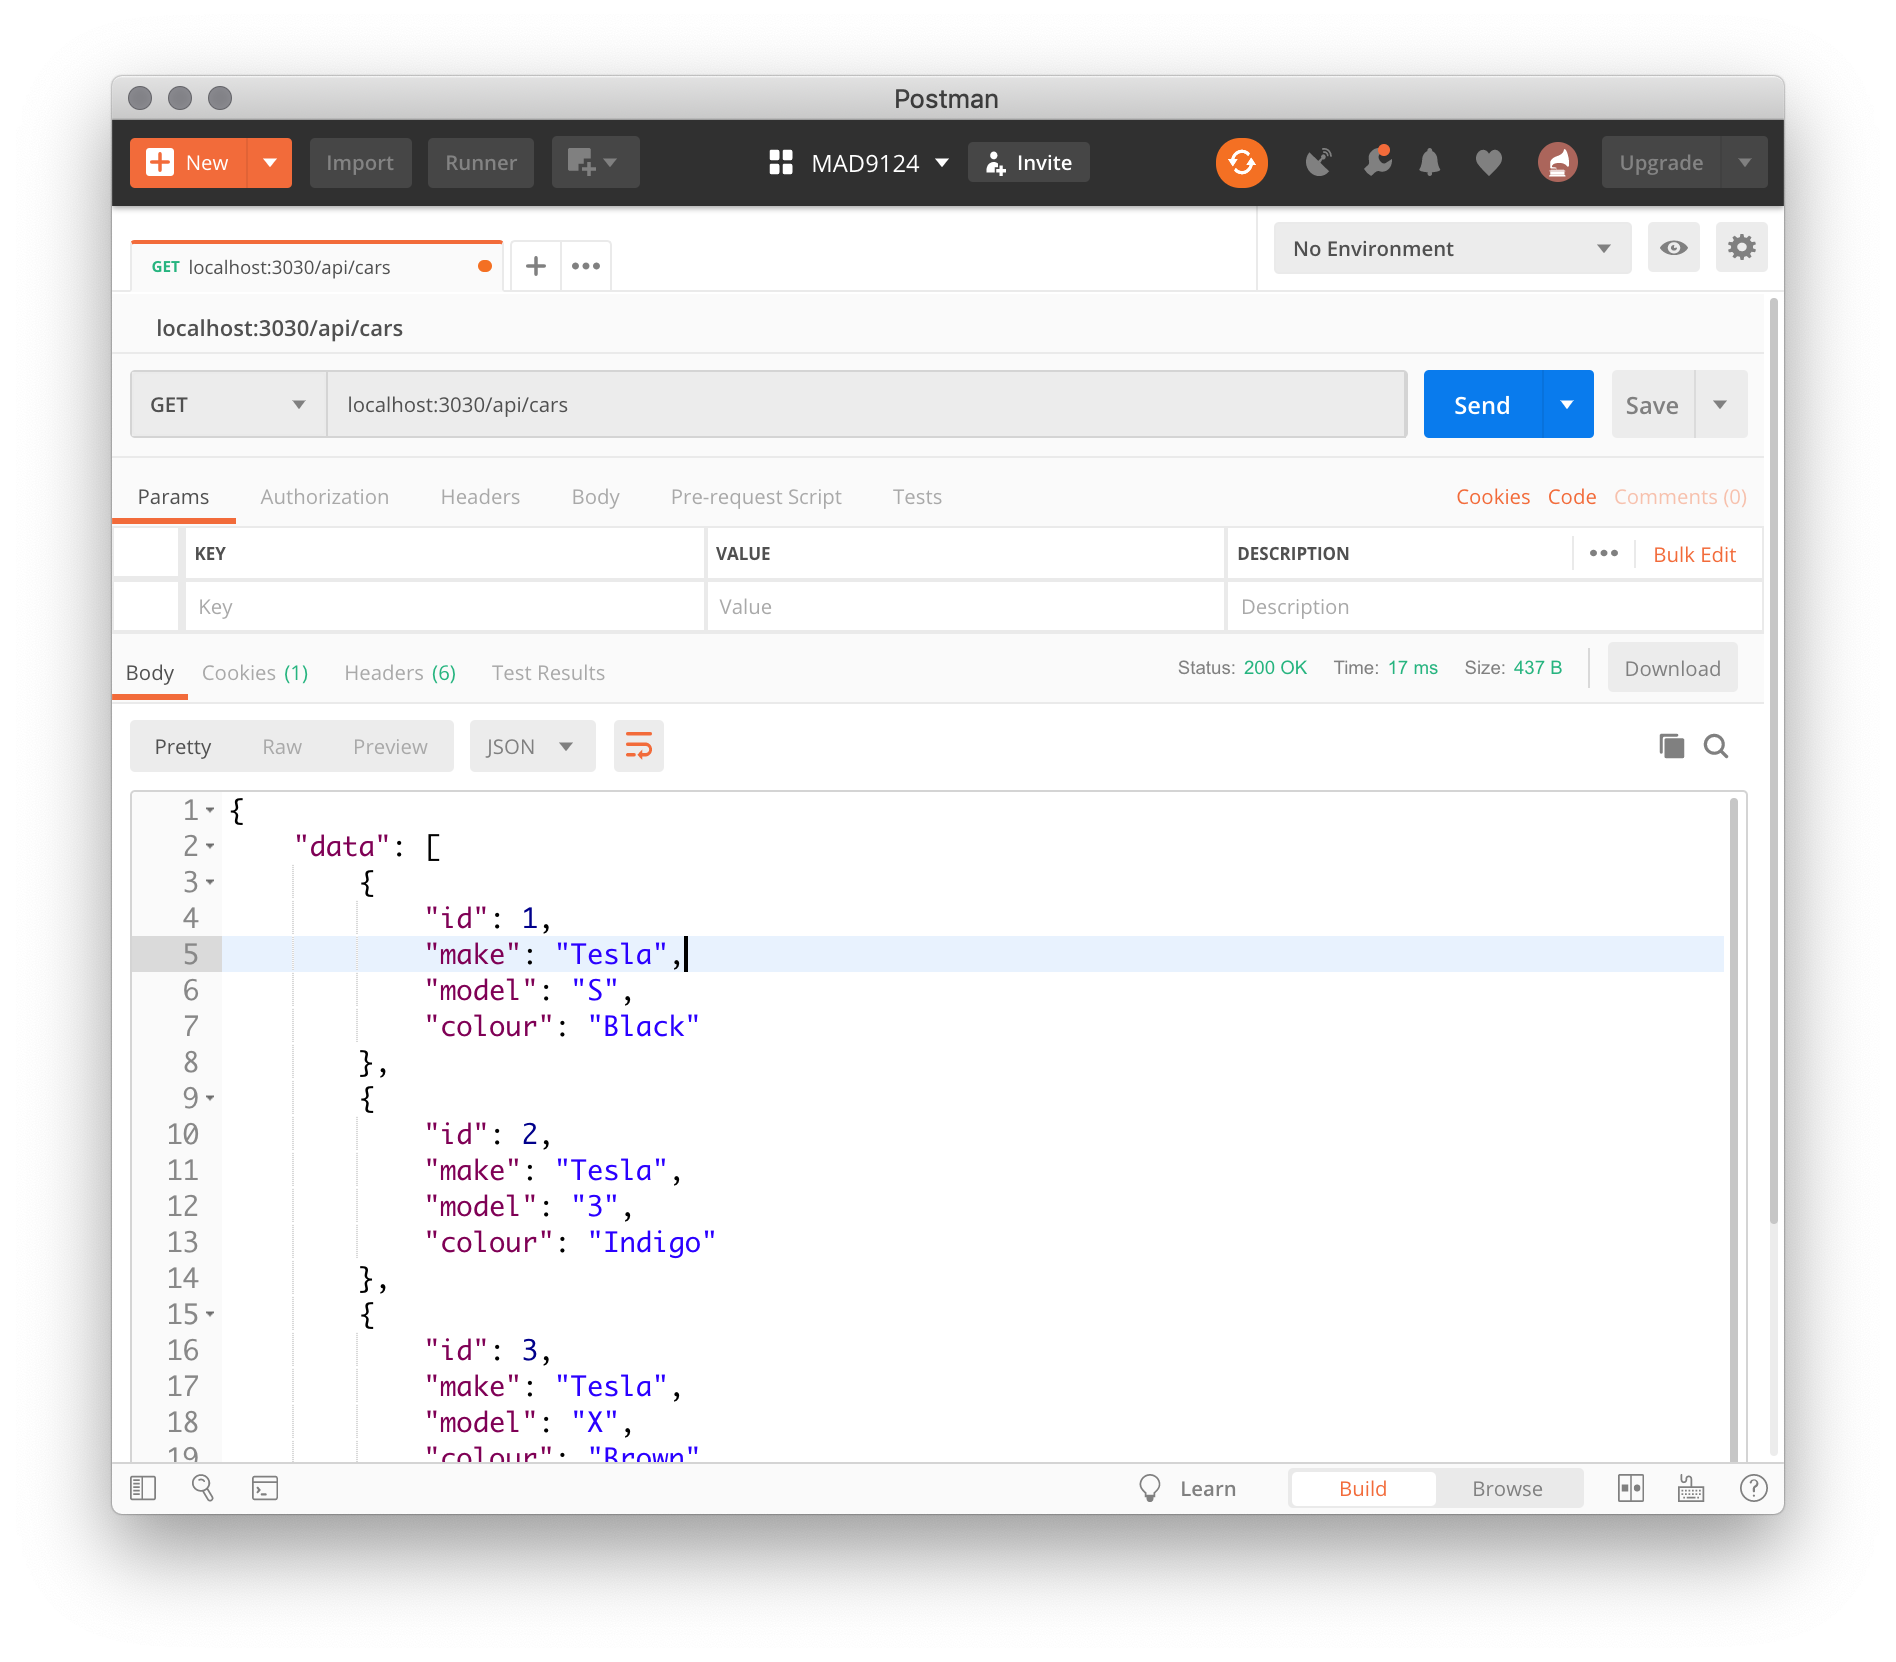Image resolution: width=1896 pixels, height=1662 pixels.
Task: Open the Postman console icon
Action: click(x=265, y=1488)
